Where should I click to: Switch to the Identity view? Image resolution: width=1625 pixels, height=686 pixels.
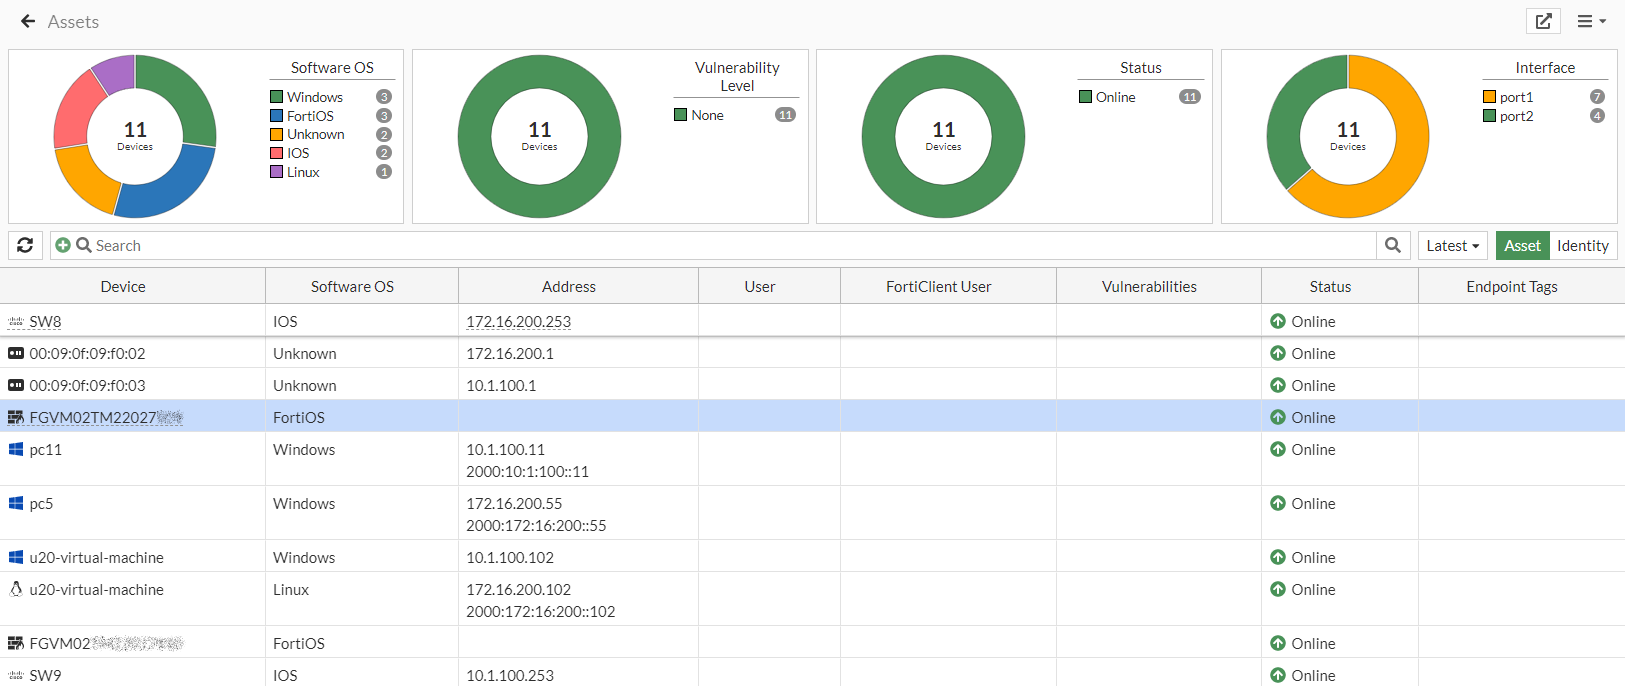tap(1583, 245)
